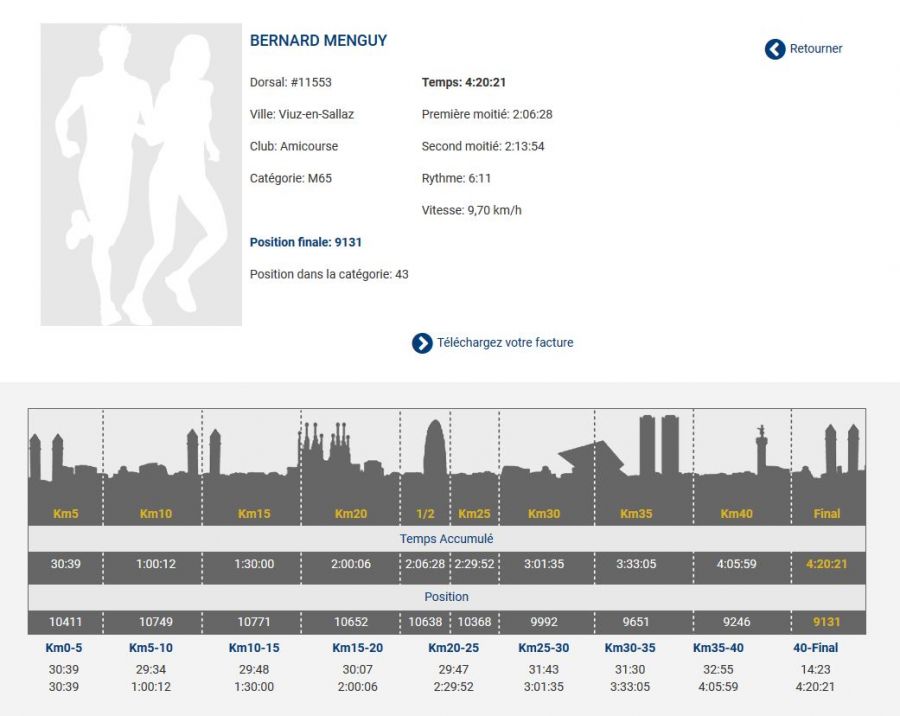Click accumulated time 1:00:12 under Km10
This screenshot has width=900, height=716.
click(156, 564)
